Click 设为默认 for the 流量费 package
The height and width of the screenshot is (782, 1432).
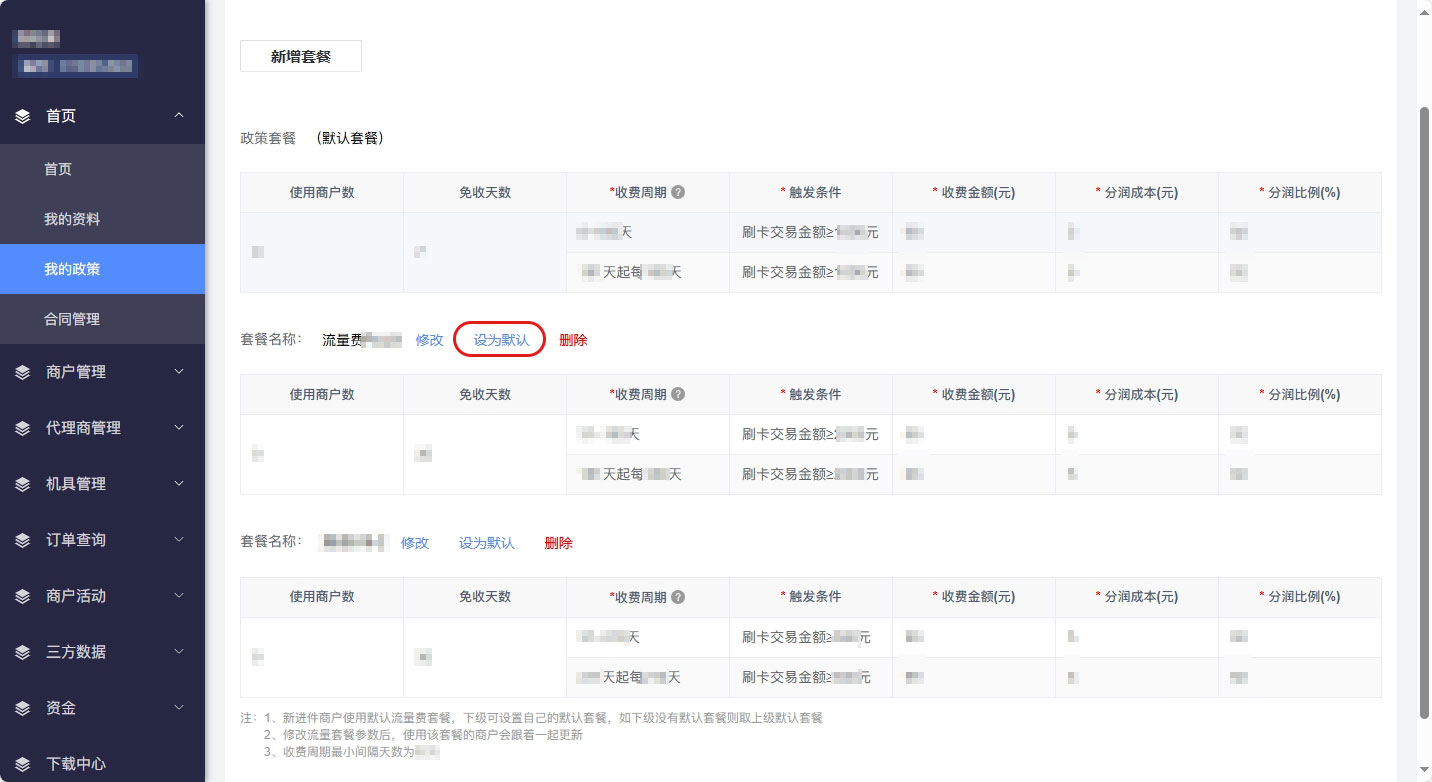(501, 340)
